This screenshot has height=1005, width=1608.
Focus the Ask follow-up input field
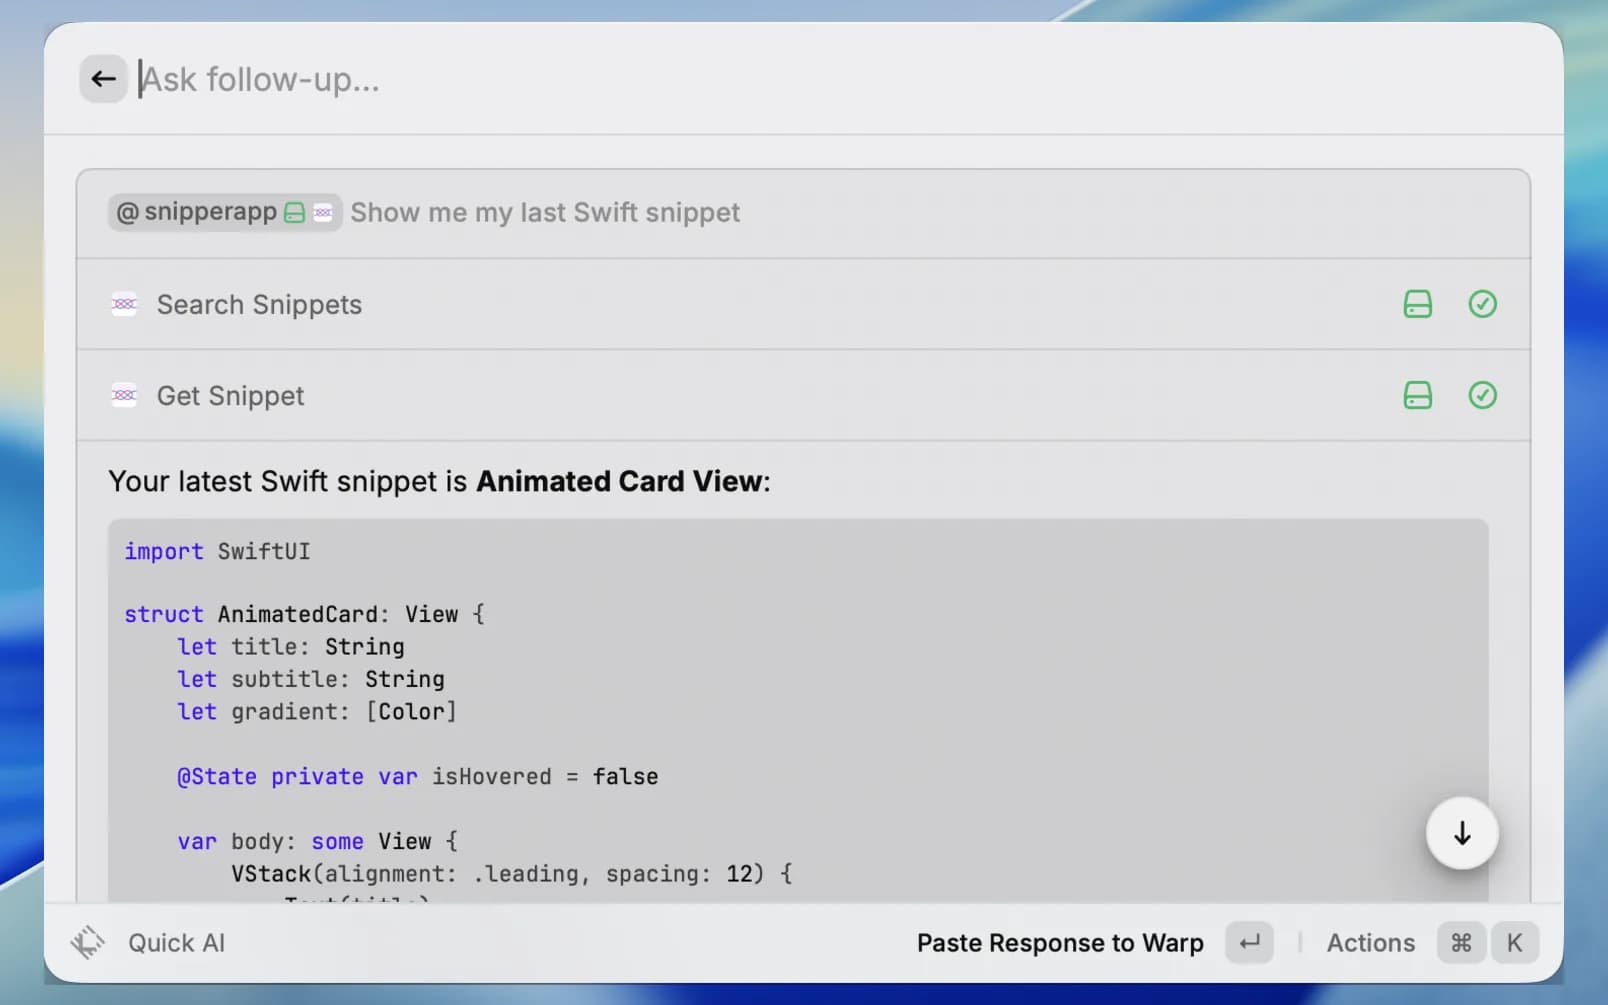click(x=838, y=79)
